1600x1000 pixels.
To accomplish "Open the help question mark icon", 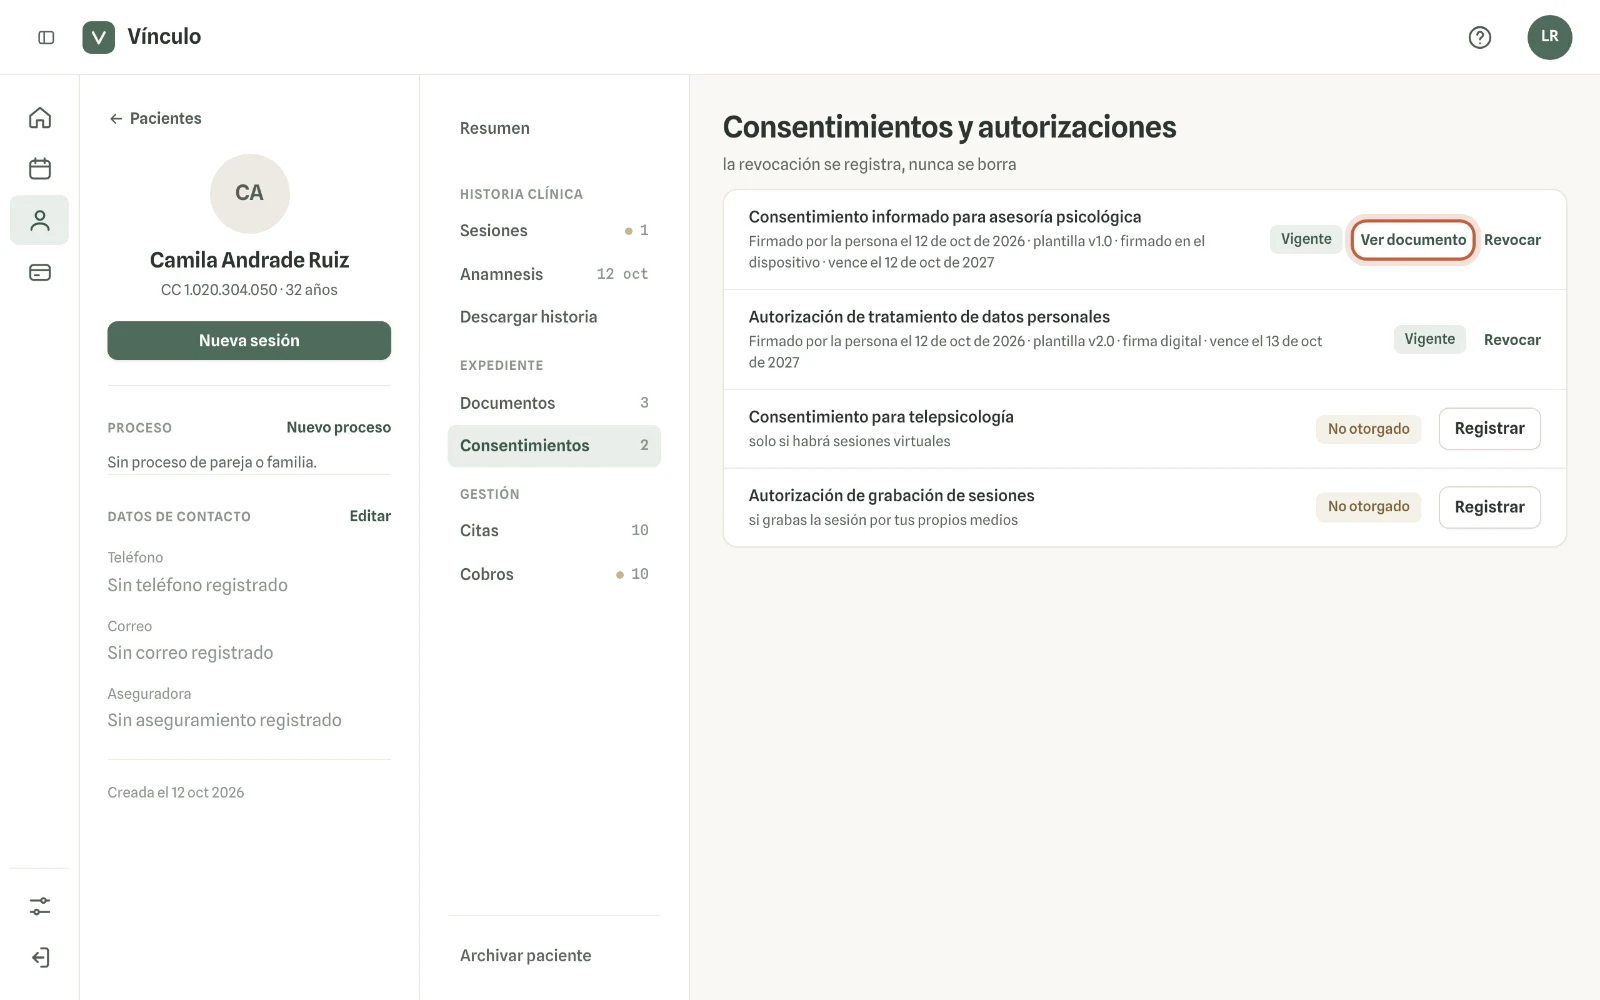I will click(x=1480, y=37).
